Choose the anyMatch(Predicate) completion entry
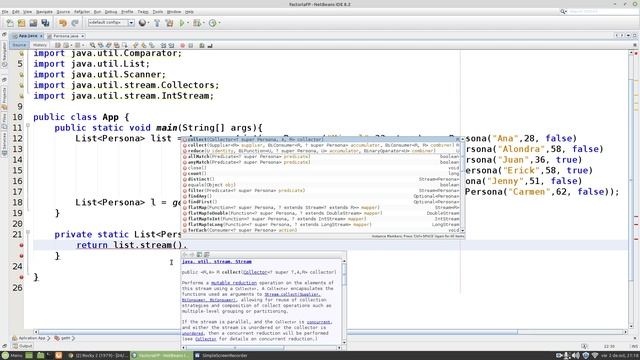Screen dimensions: 640x360 point(321,162)
